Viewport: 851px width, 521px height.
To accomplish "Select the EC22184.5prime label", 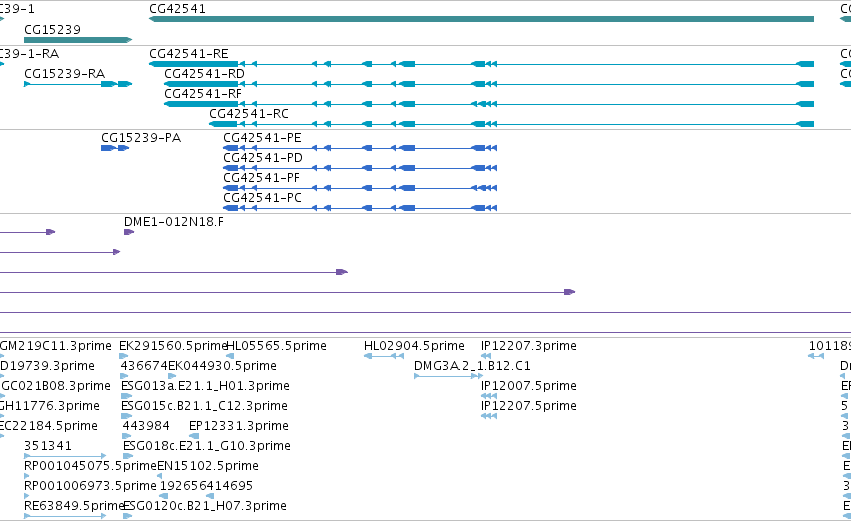I will pyautogui.click(x=48, y=427).
